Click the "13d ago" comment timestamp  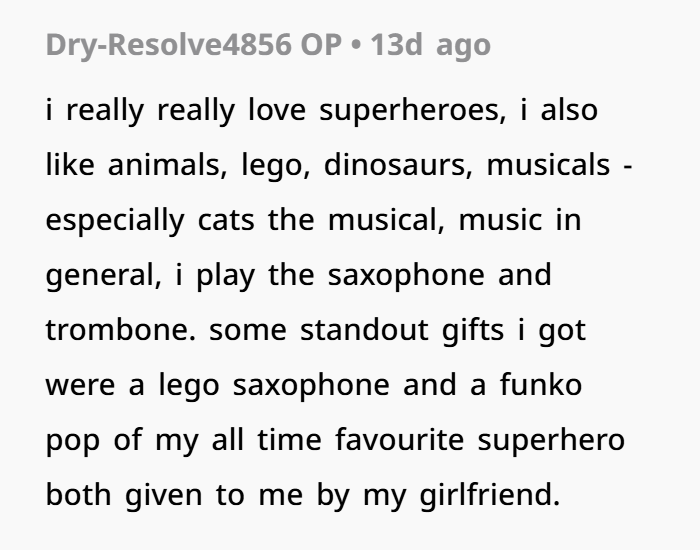tap(430, 47)
